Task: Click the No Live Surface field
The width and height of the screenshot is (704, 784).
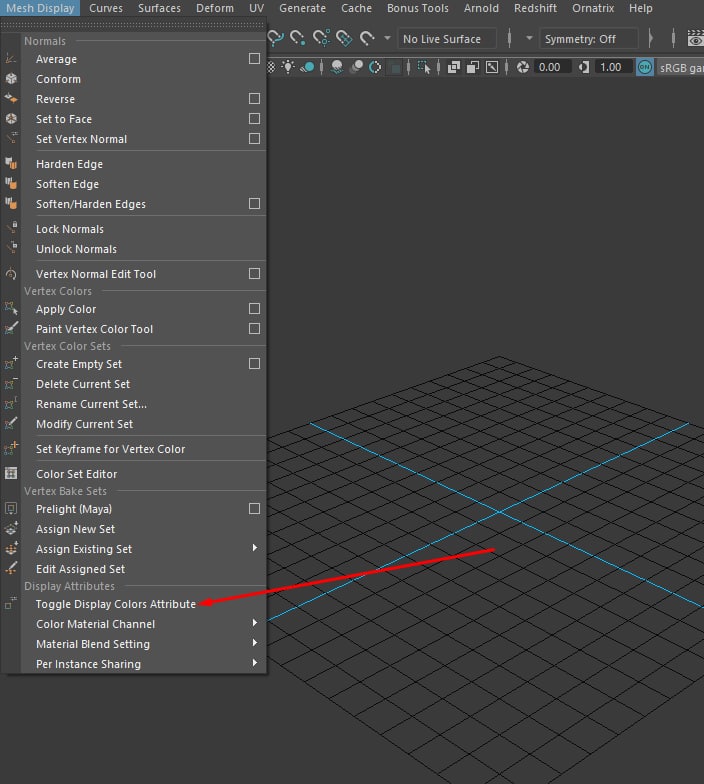Action: [448, 38]
